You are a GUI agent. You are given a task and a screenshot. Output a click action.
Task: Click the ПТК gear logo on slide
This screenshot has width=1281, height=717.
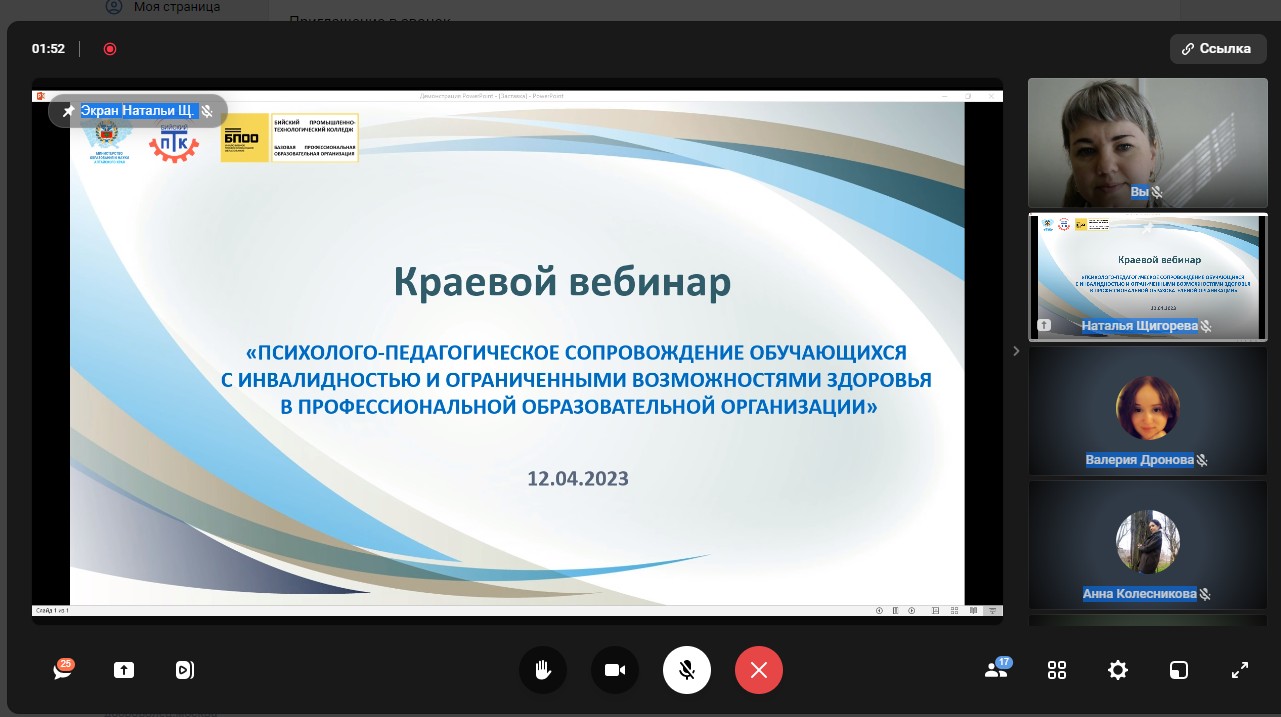174,142
